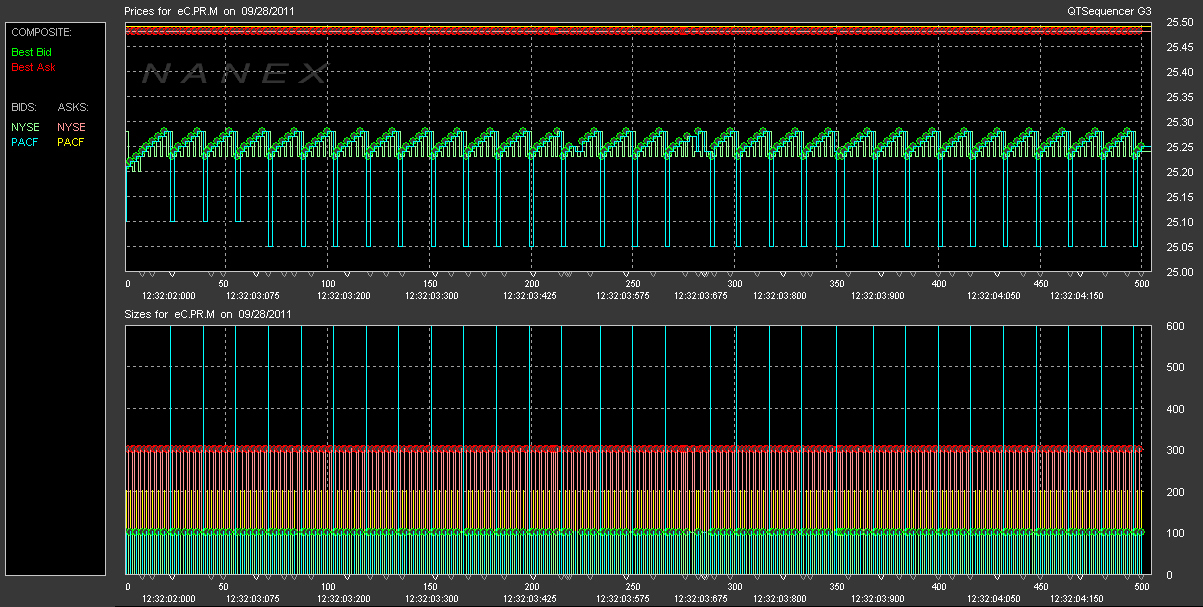Click sequence tick 50 below the Prices chart
This screenshot has width=1203, height=607.
[x=224, y=284]
